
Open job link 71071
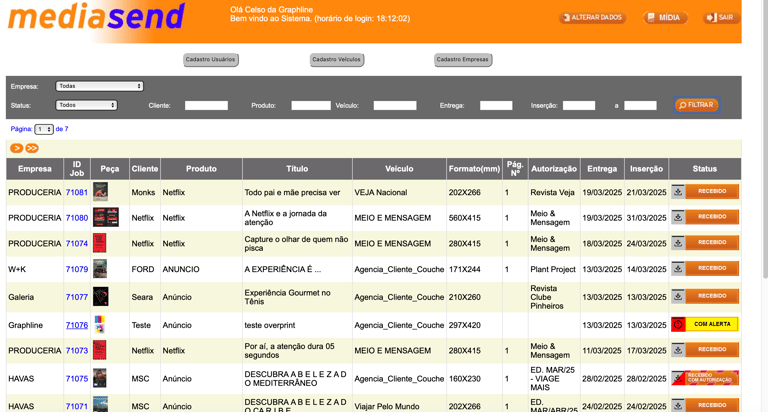click(77, 406)
